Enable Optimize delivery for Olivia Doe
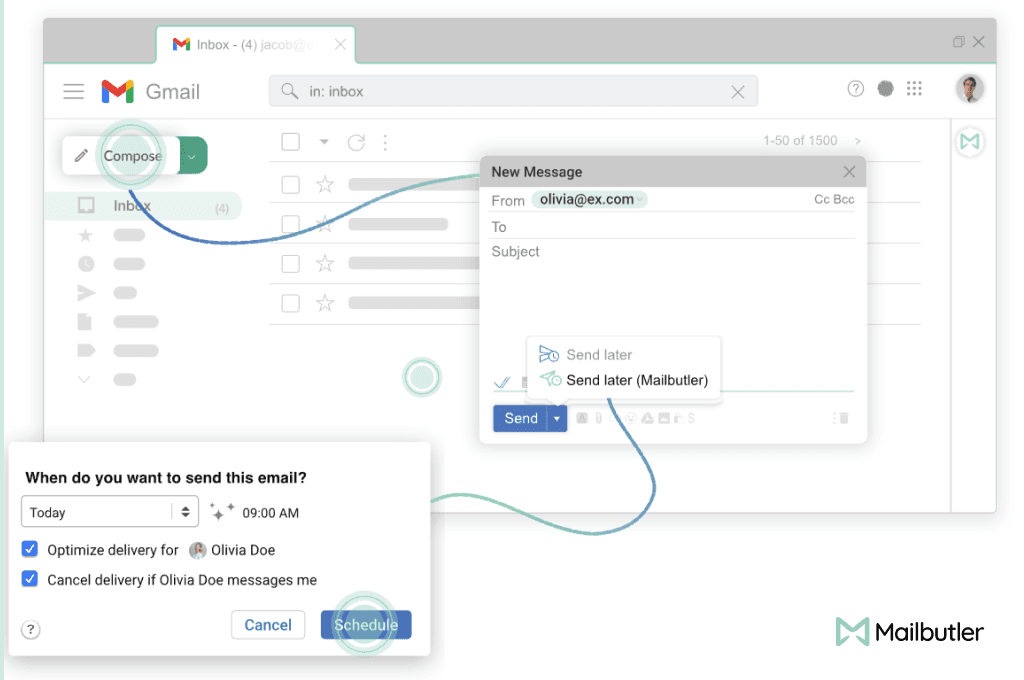 (30, 550)
